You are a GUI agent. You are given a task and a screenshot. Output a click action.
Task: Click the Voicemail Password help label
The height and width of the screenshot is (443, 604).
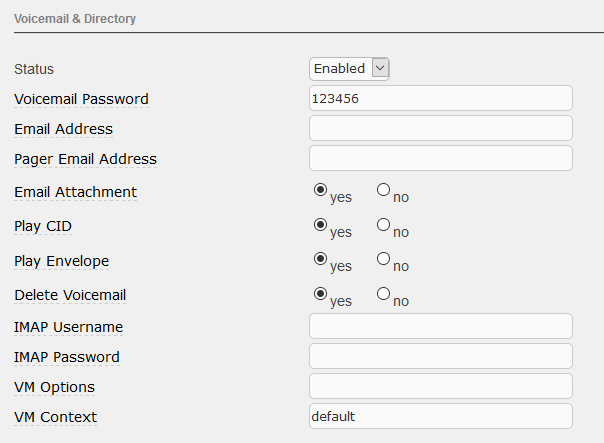[81, 99]
